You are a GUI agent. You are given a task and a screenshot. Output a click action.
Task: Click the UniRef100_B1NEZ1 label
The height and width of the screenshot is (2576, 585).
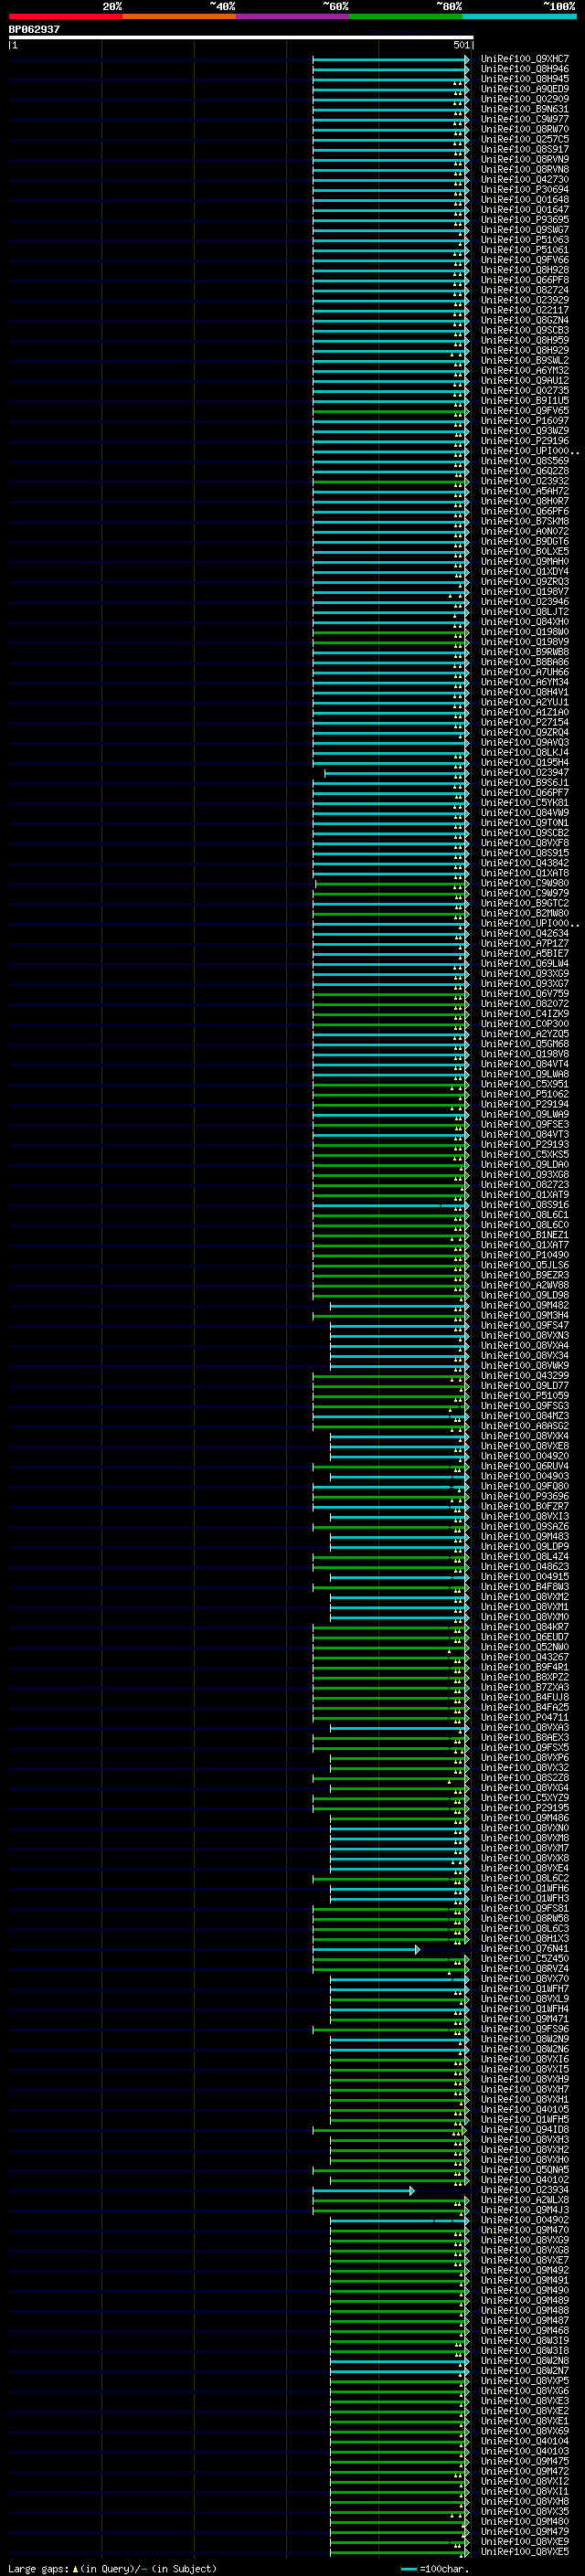click(x=525, y=1235)
